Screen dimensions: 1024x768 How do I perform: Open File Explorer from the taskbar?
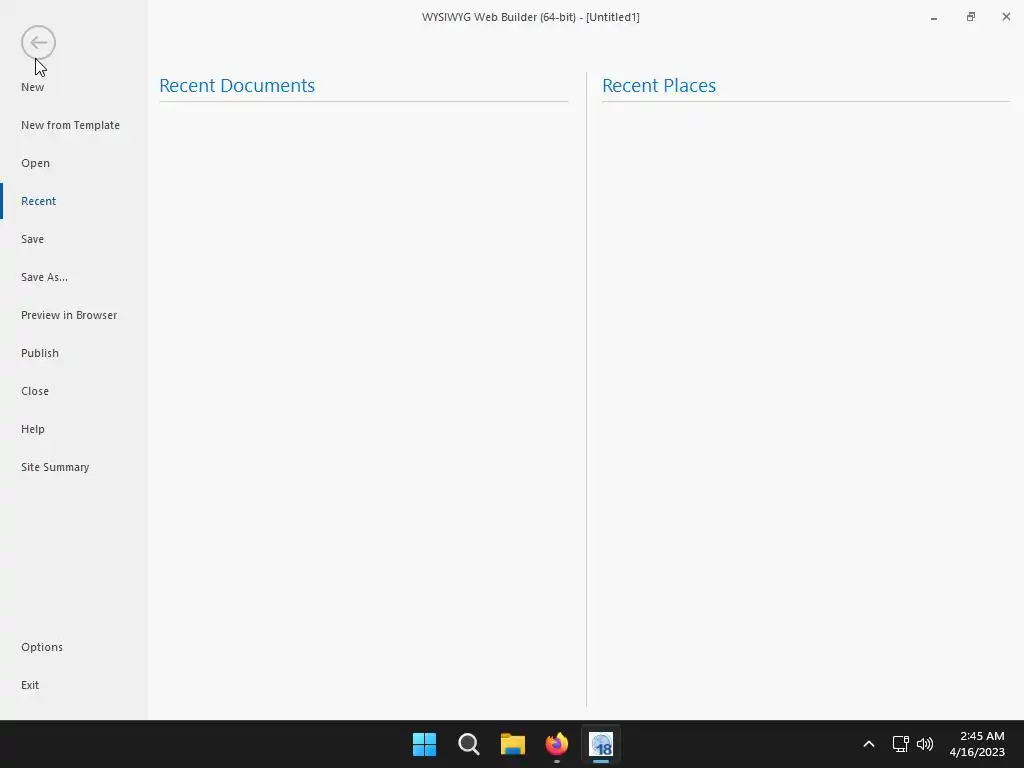pos(513,744)
